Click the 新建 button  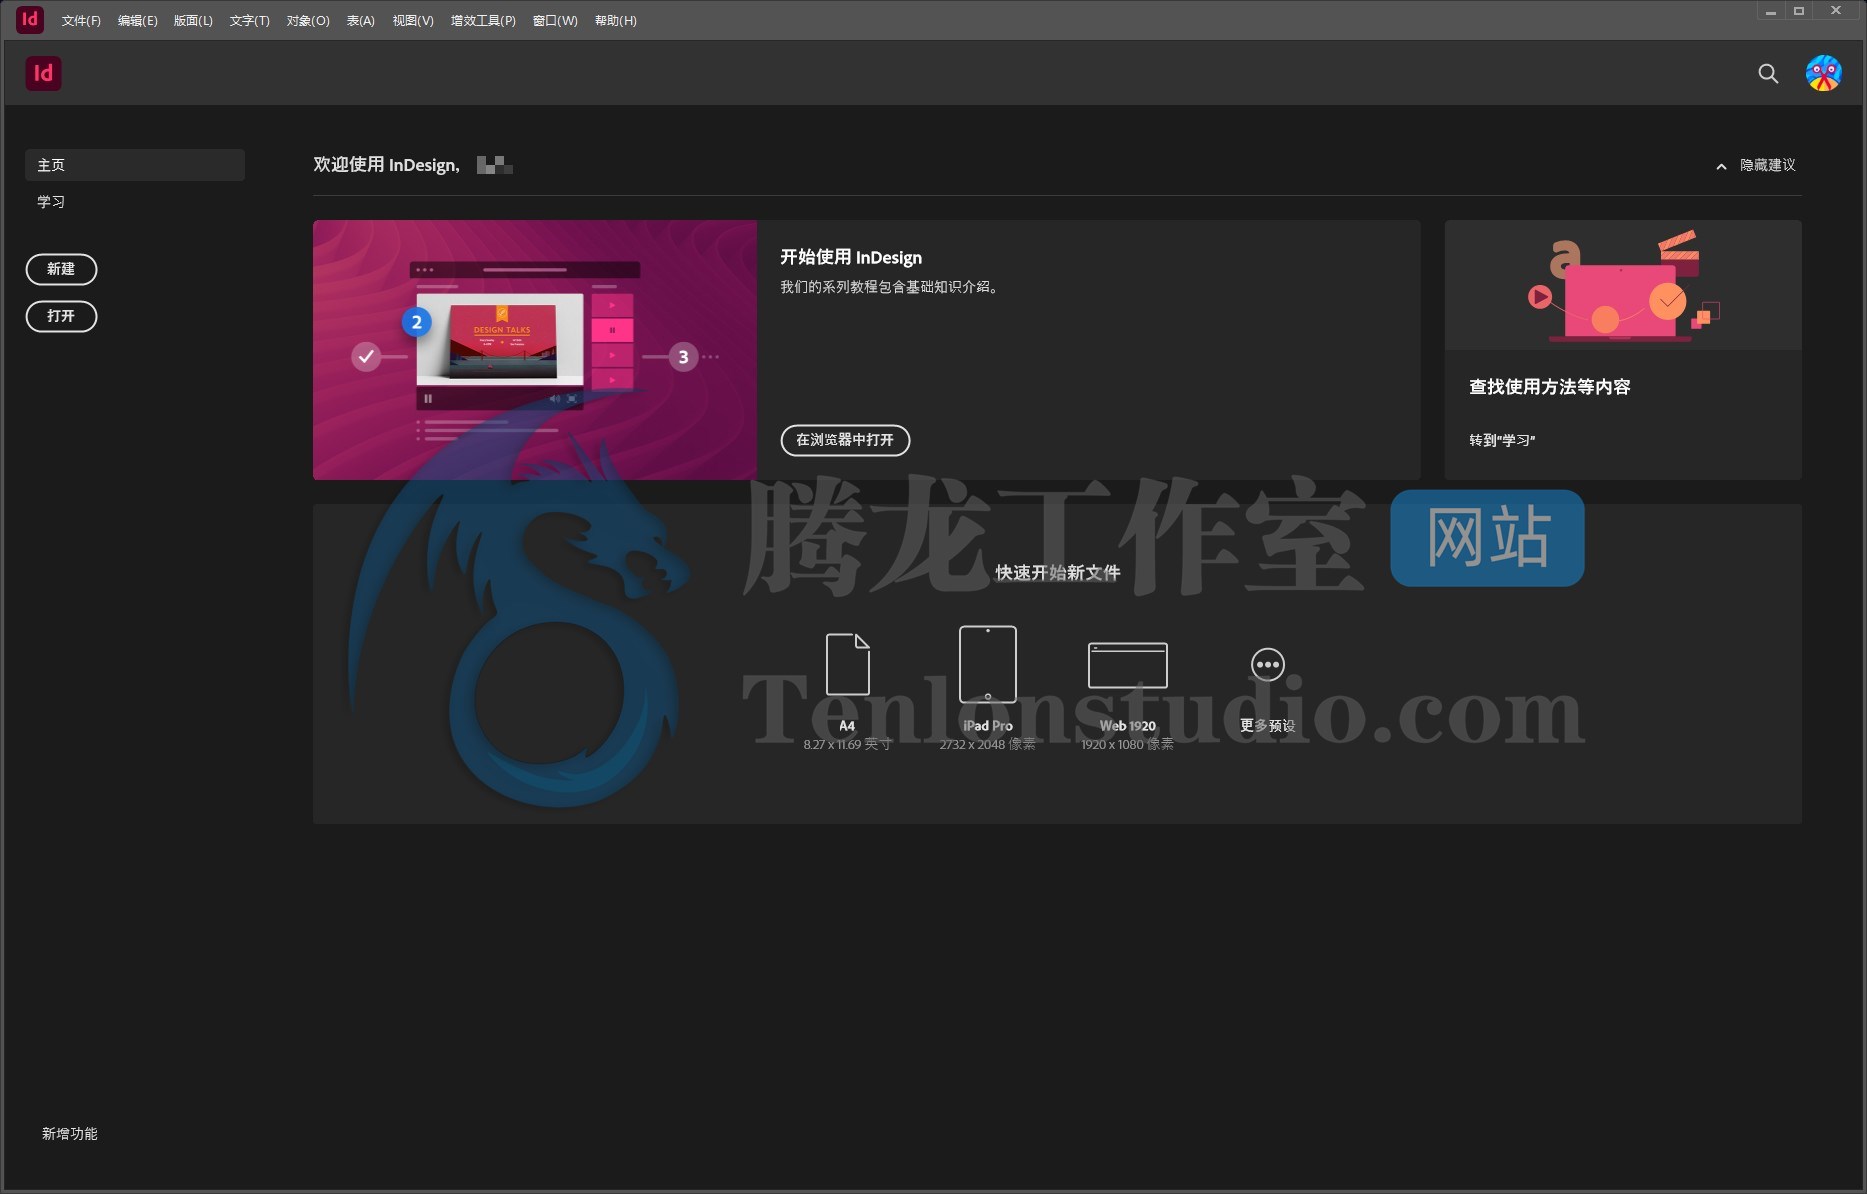pyautogui.click(x=61, y=269)
